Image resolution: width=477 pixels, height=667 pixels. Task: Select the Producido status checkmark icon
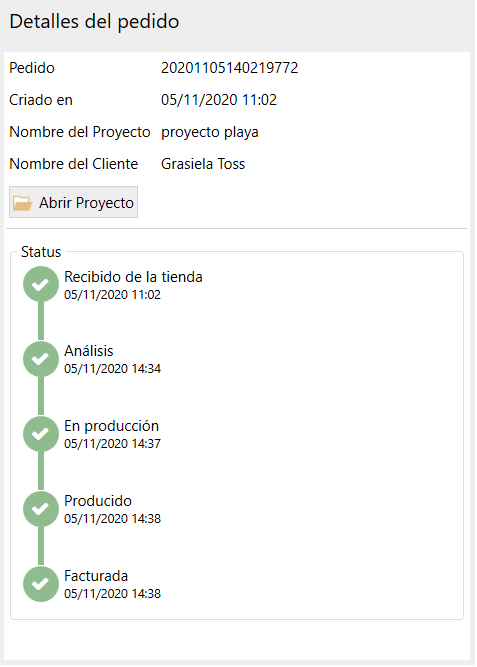pyautogui.click(x=41, y=509)
